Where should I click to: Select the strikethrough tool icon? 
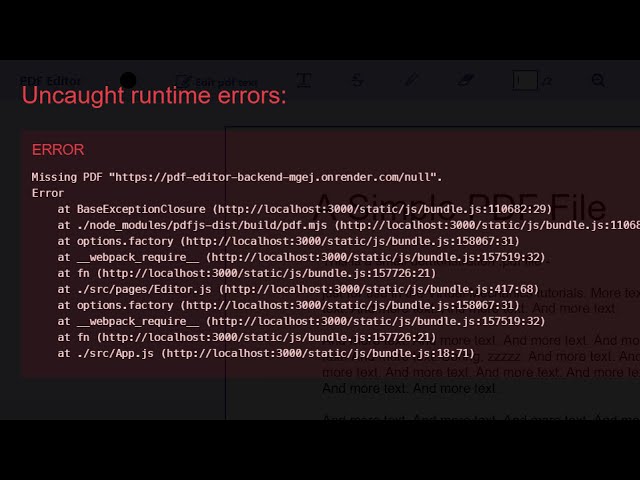358,80
